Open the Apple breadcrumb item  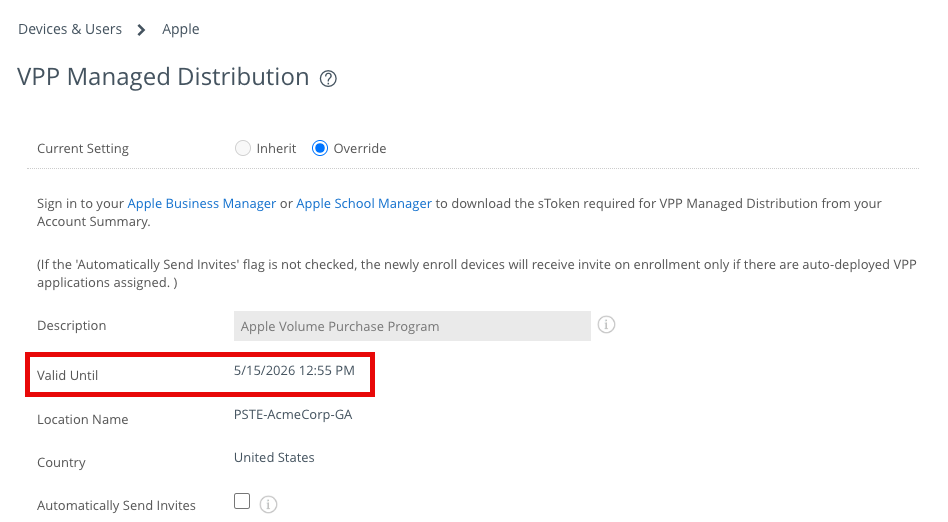(181, 29)
